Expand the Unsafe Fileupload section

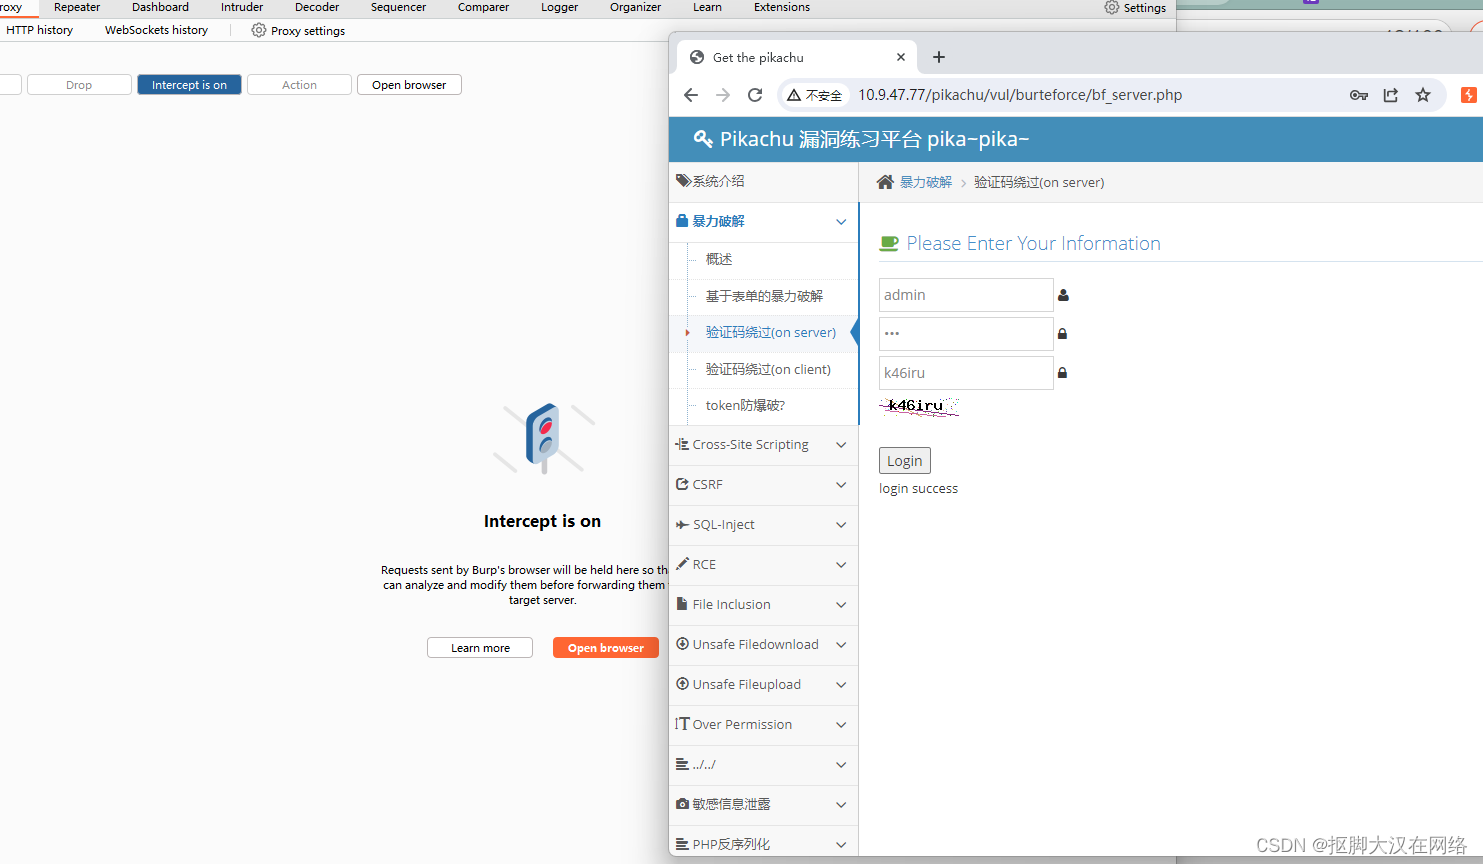click(x=763, y=685)
